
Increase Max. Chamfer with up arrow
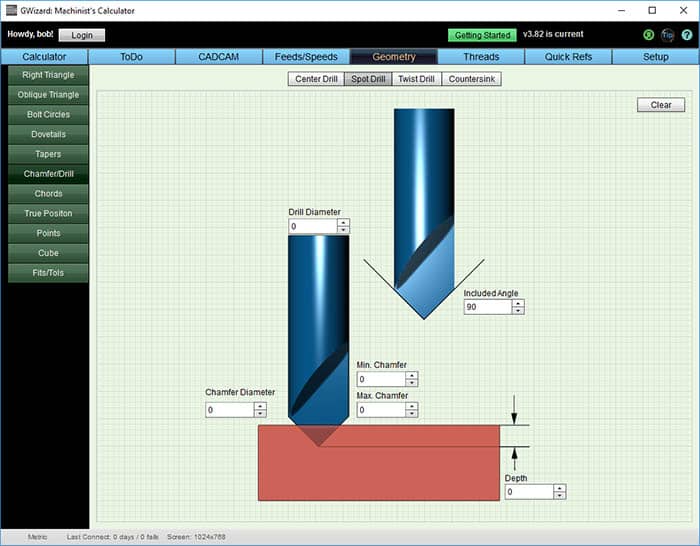click(412, 406)
